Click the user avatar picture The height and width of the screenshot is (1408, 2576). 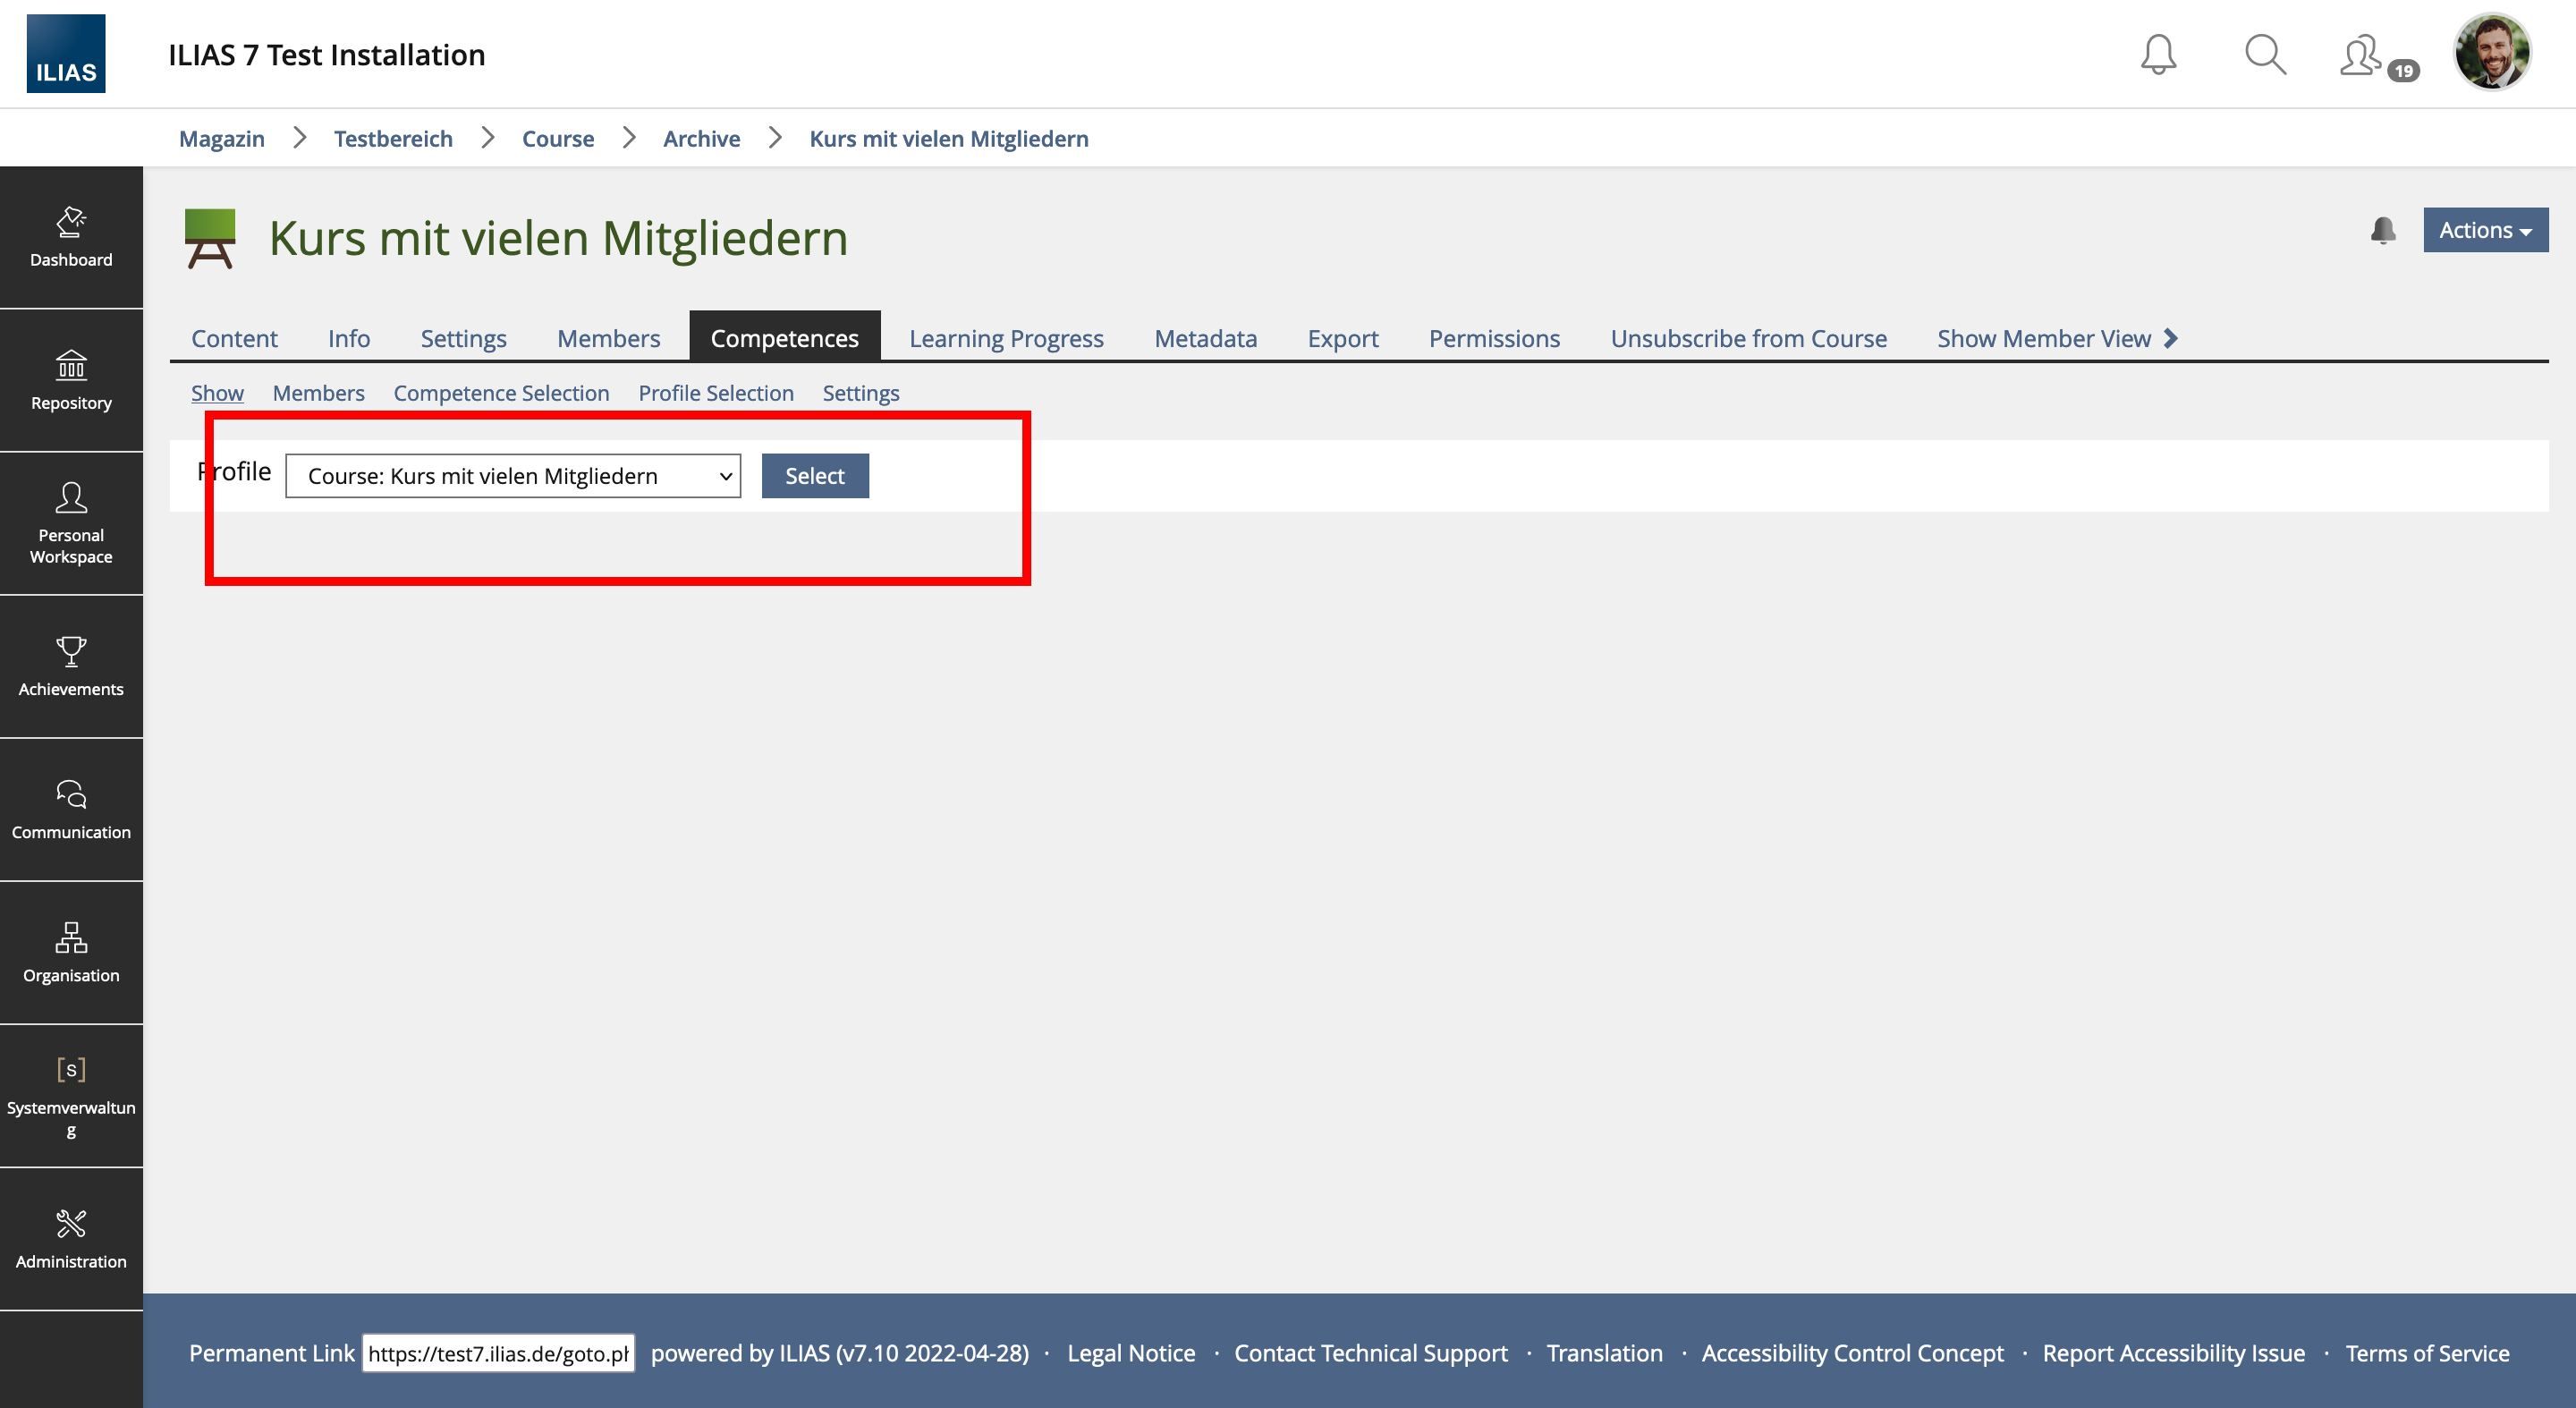[2491, 52]
